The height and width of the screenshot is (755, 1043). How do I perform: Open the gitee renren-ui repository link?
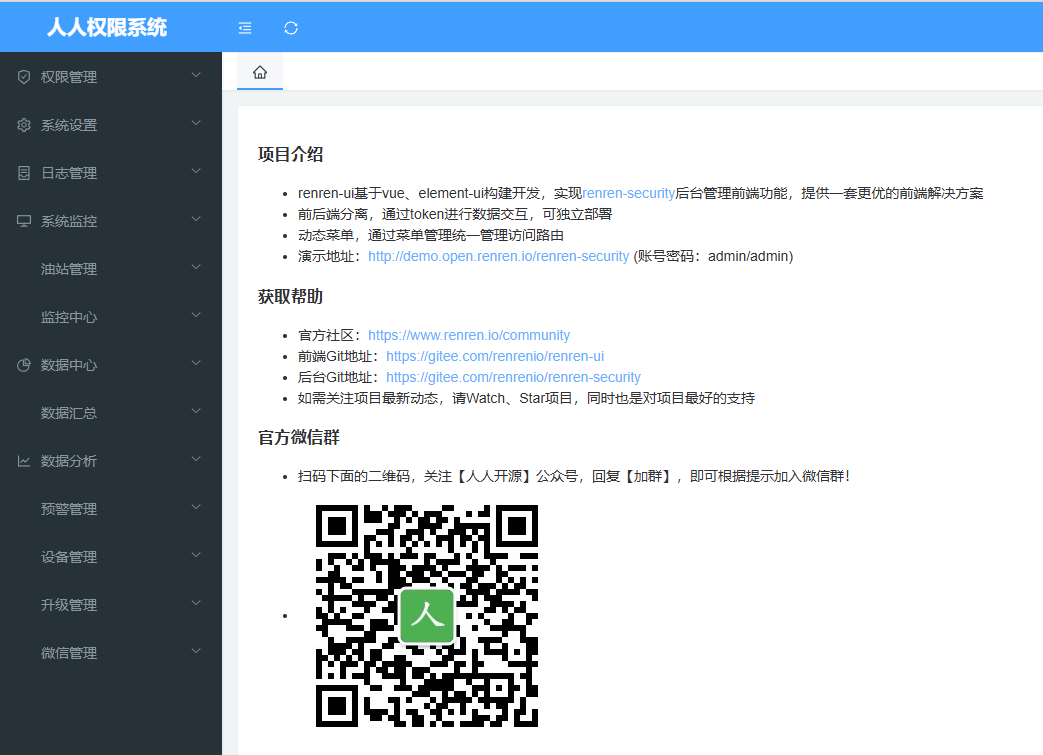tap(495, 356)
